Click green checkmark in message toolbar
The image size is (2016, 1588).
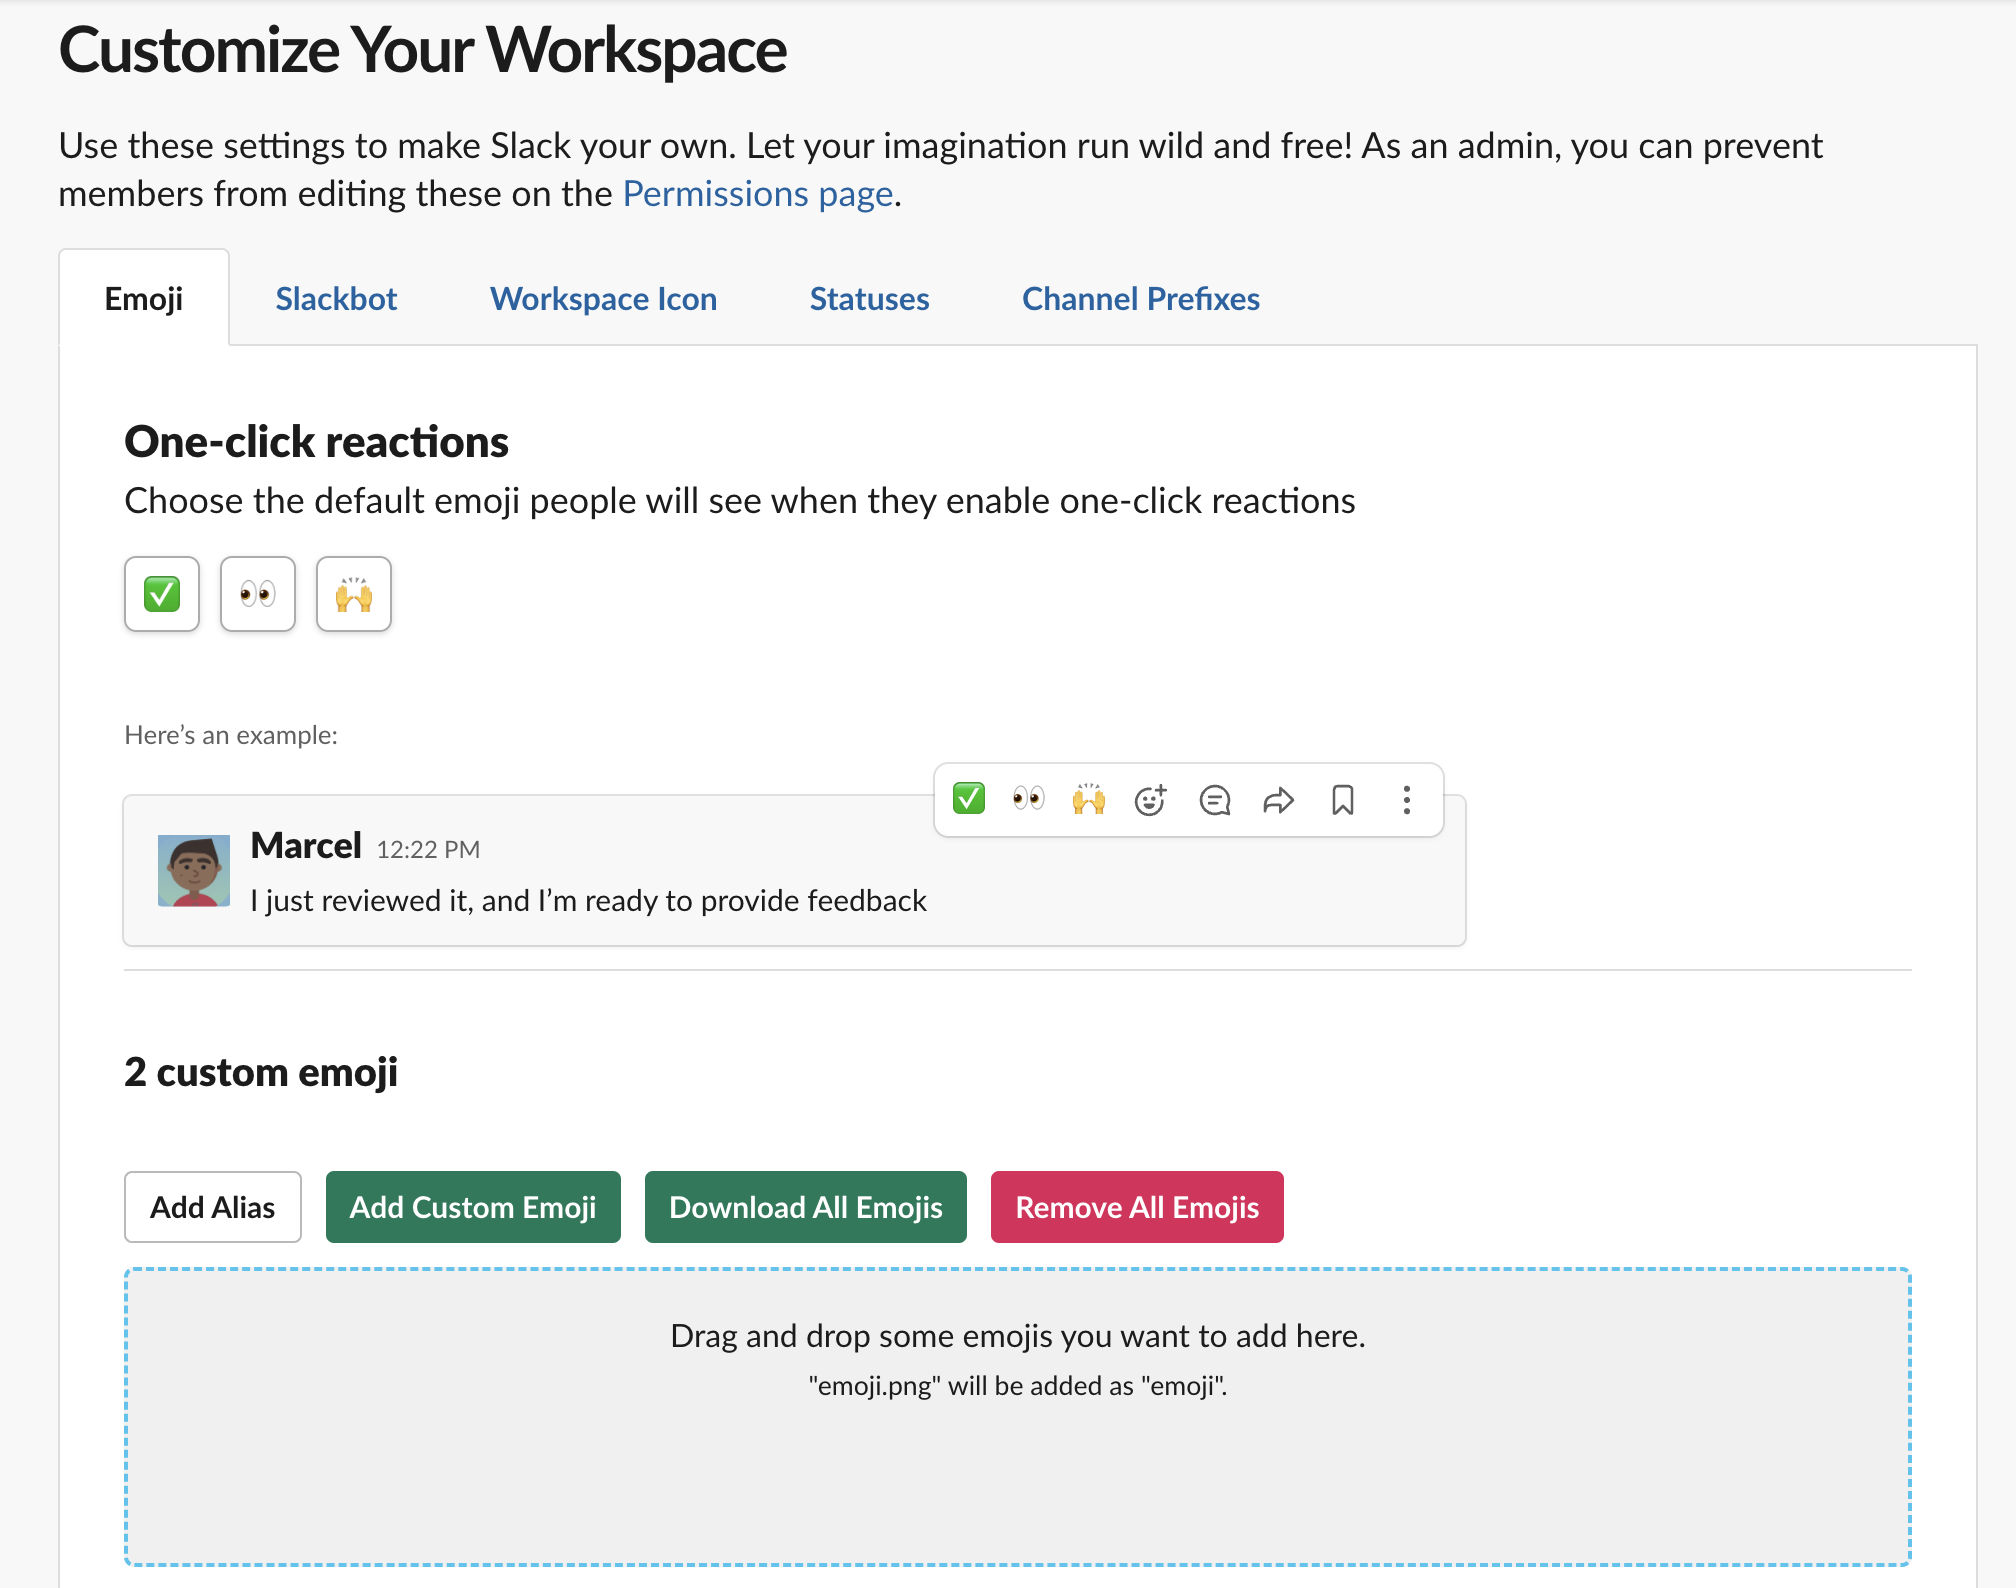[x=969, y=799]
